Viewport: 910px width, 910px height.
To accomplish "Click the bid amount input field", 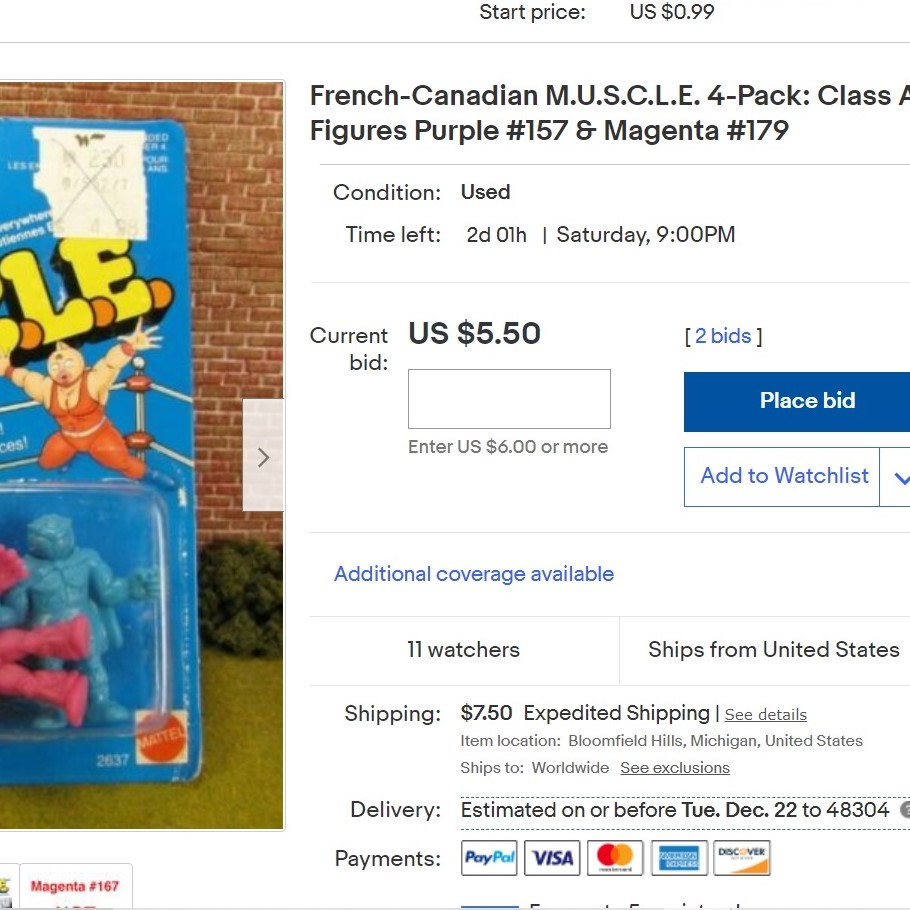I will tap(509, 399).
